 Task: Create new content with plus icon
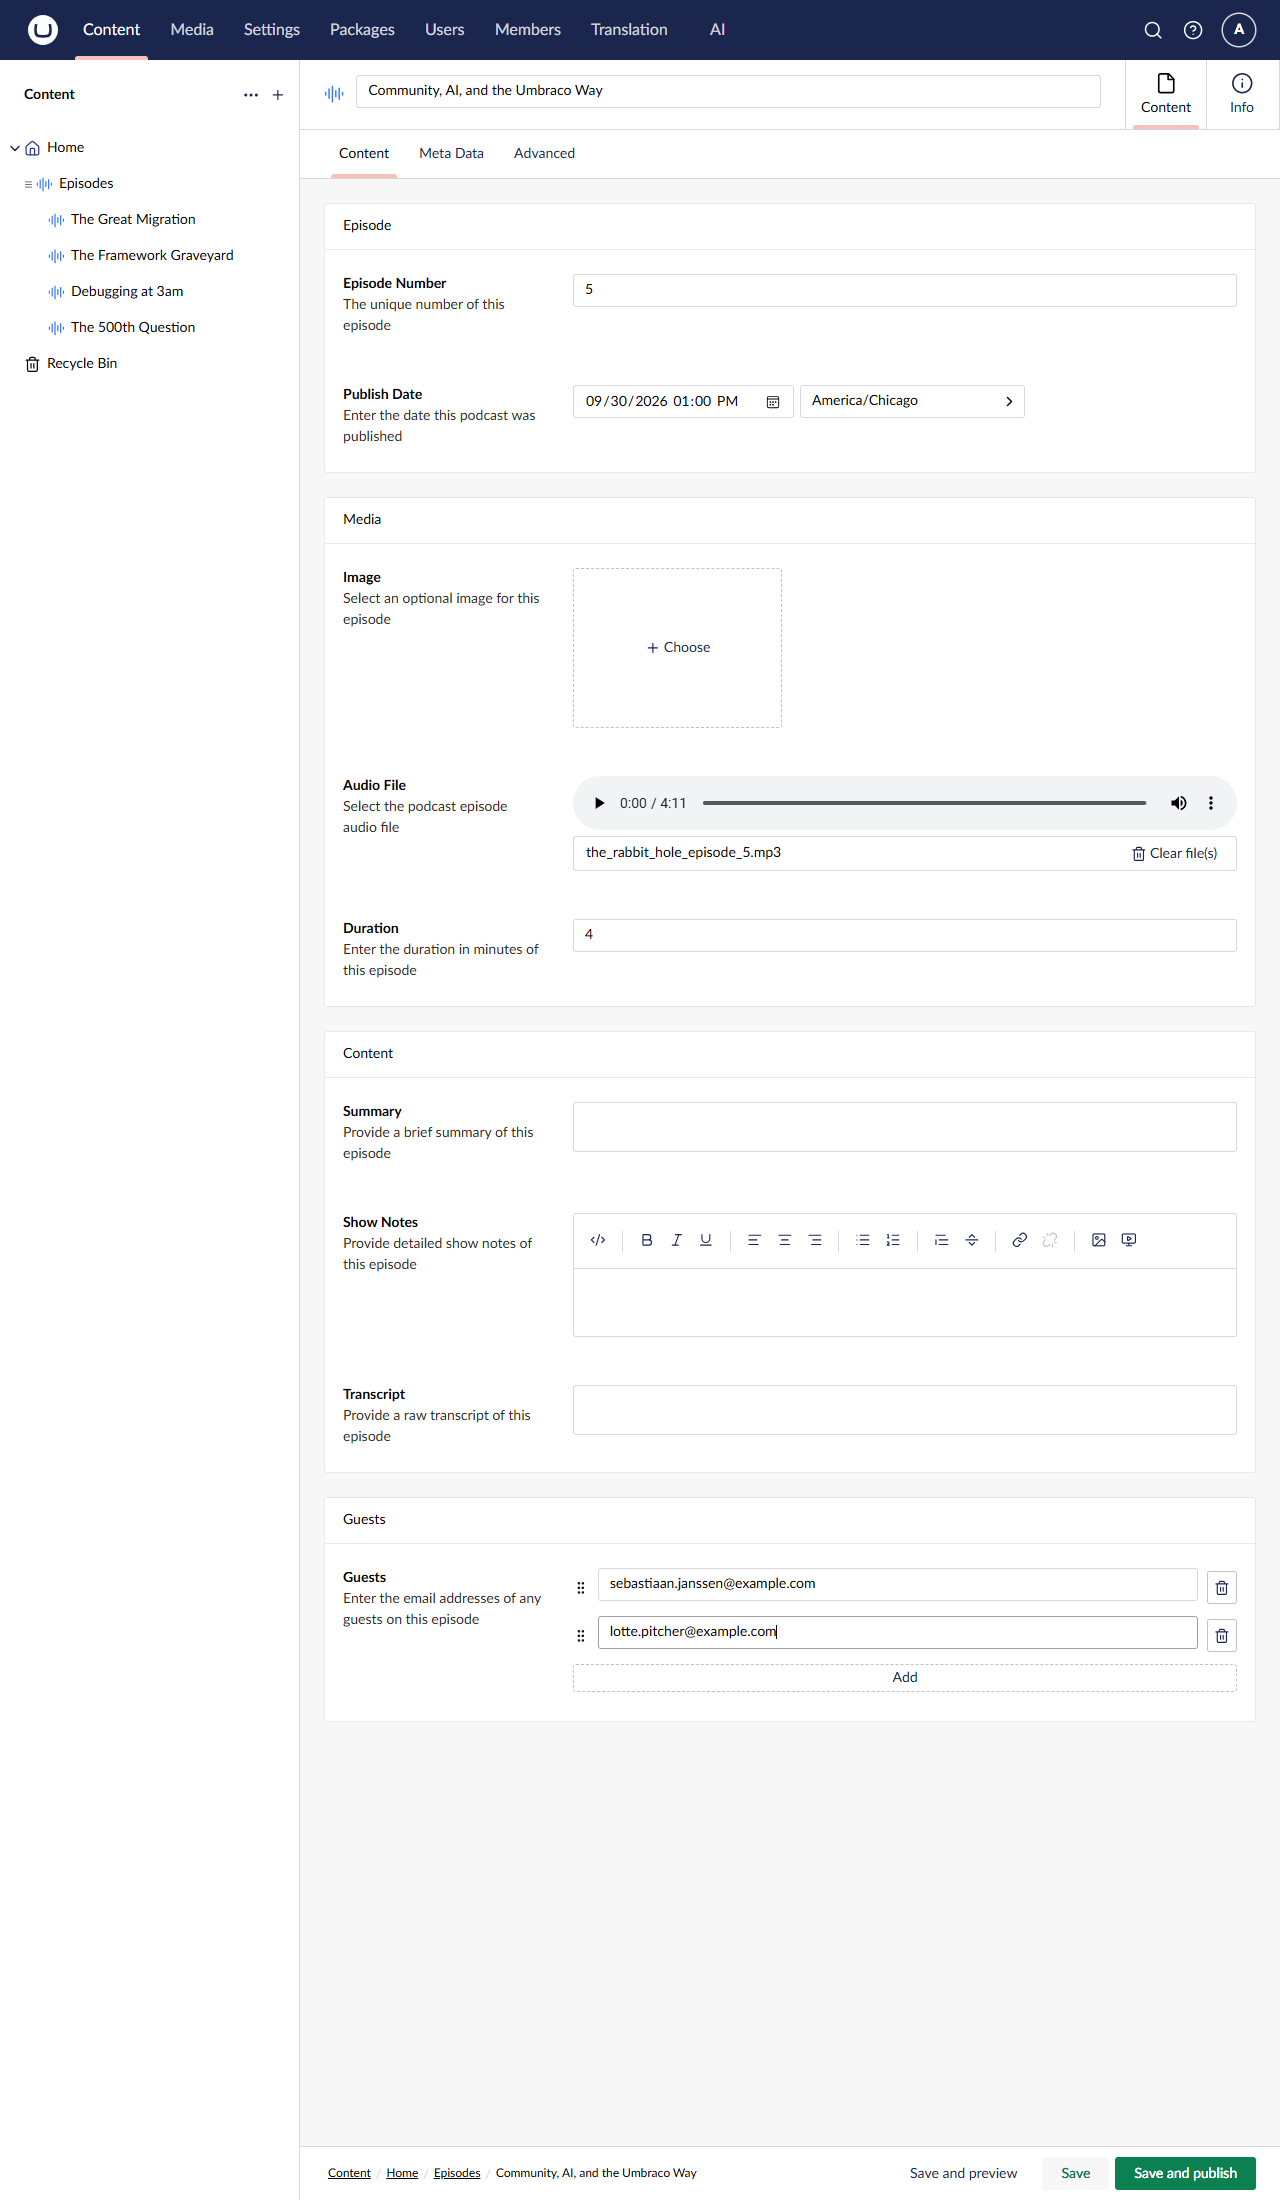pos(278,95)
